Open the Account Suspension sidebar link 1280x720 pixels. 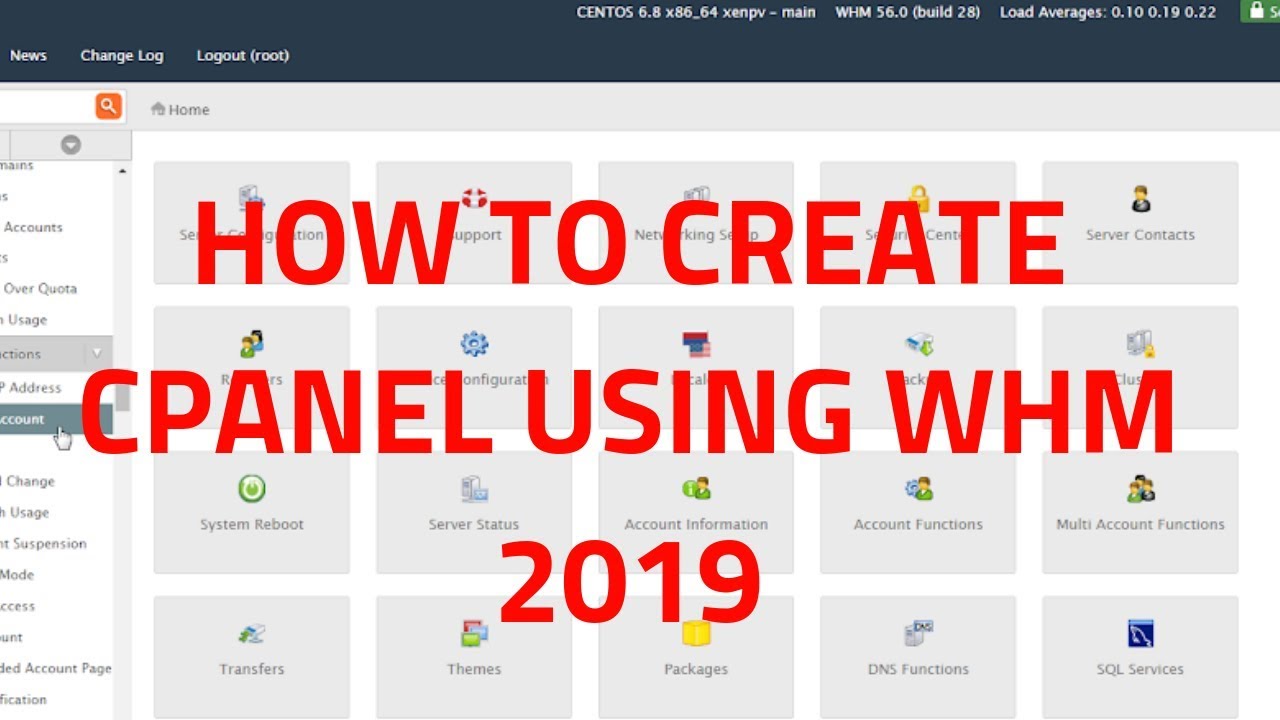point(43,543)
